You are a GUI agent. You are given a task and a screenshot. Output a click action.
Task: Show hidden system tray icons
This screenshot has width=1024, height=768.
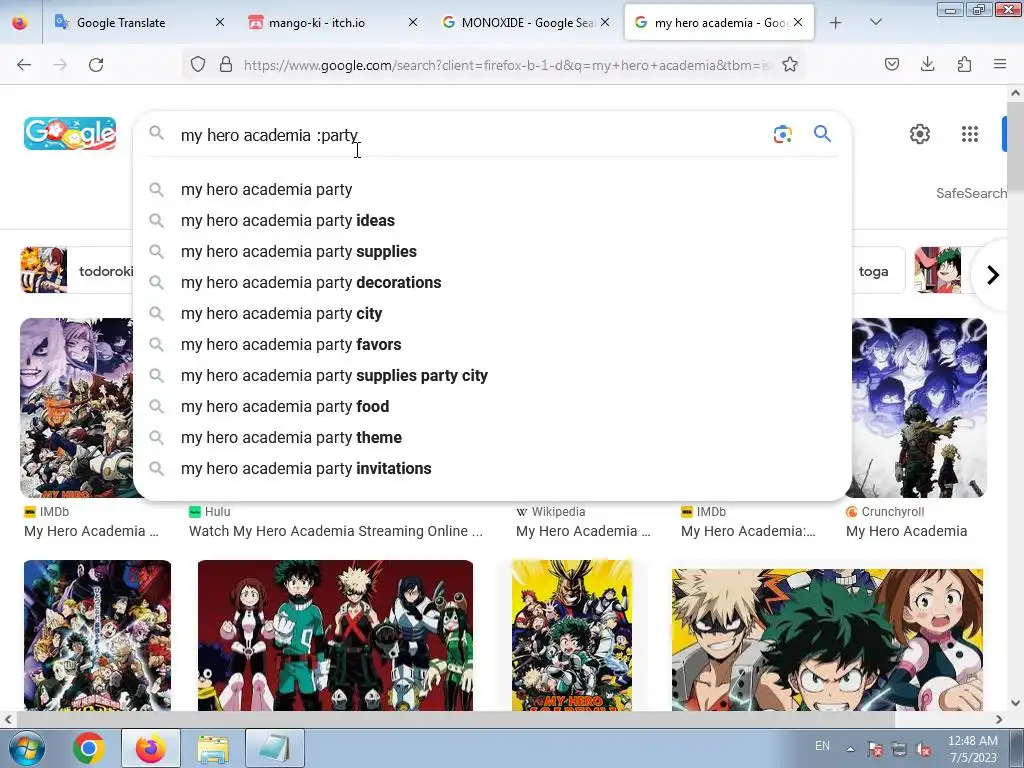(850, 749)
